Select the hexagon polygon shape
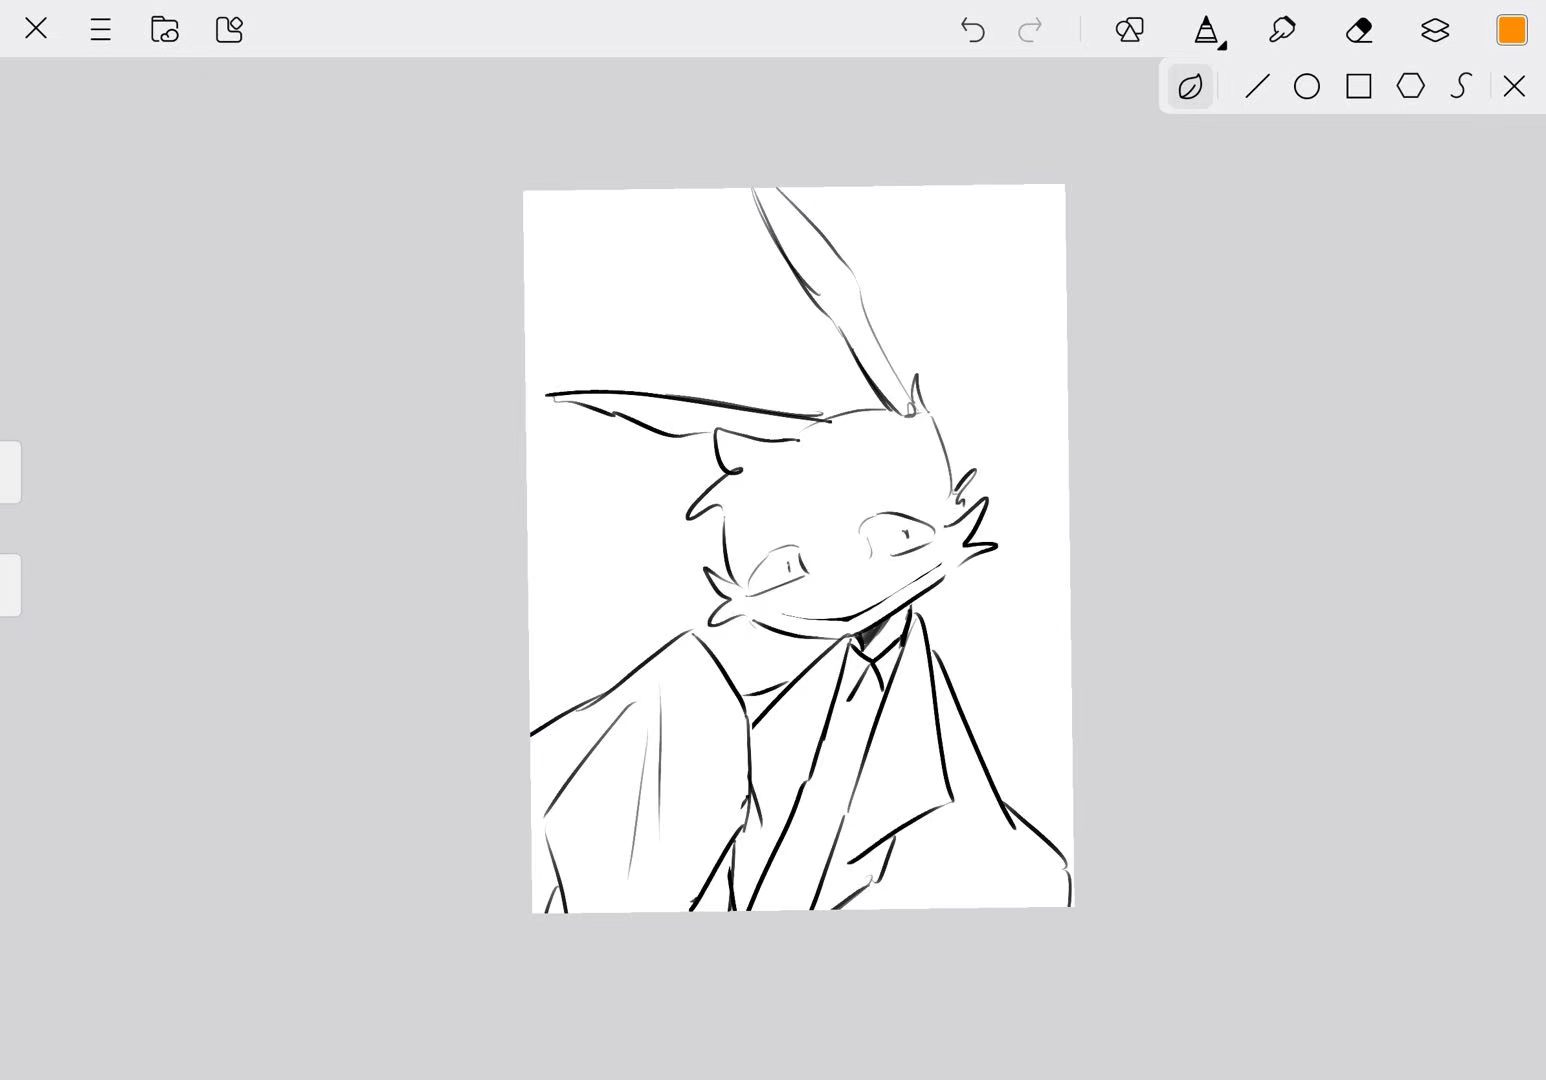The width and height of the screenshot is (1546, 1080). coord(1411,86)
